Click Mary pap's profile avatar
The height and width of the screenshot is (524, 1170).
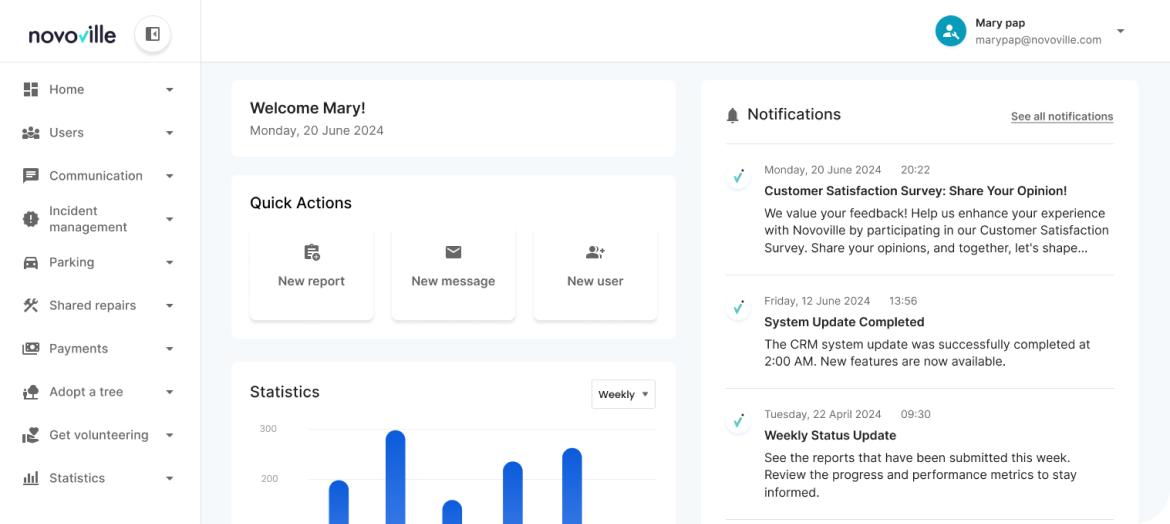[950, 31]
